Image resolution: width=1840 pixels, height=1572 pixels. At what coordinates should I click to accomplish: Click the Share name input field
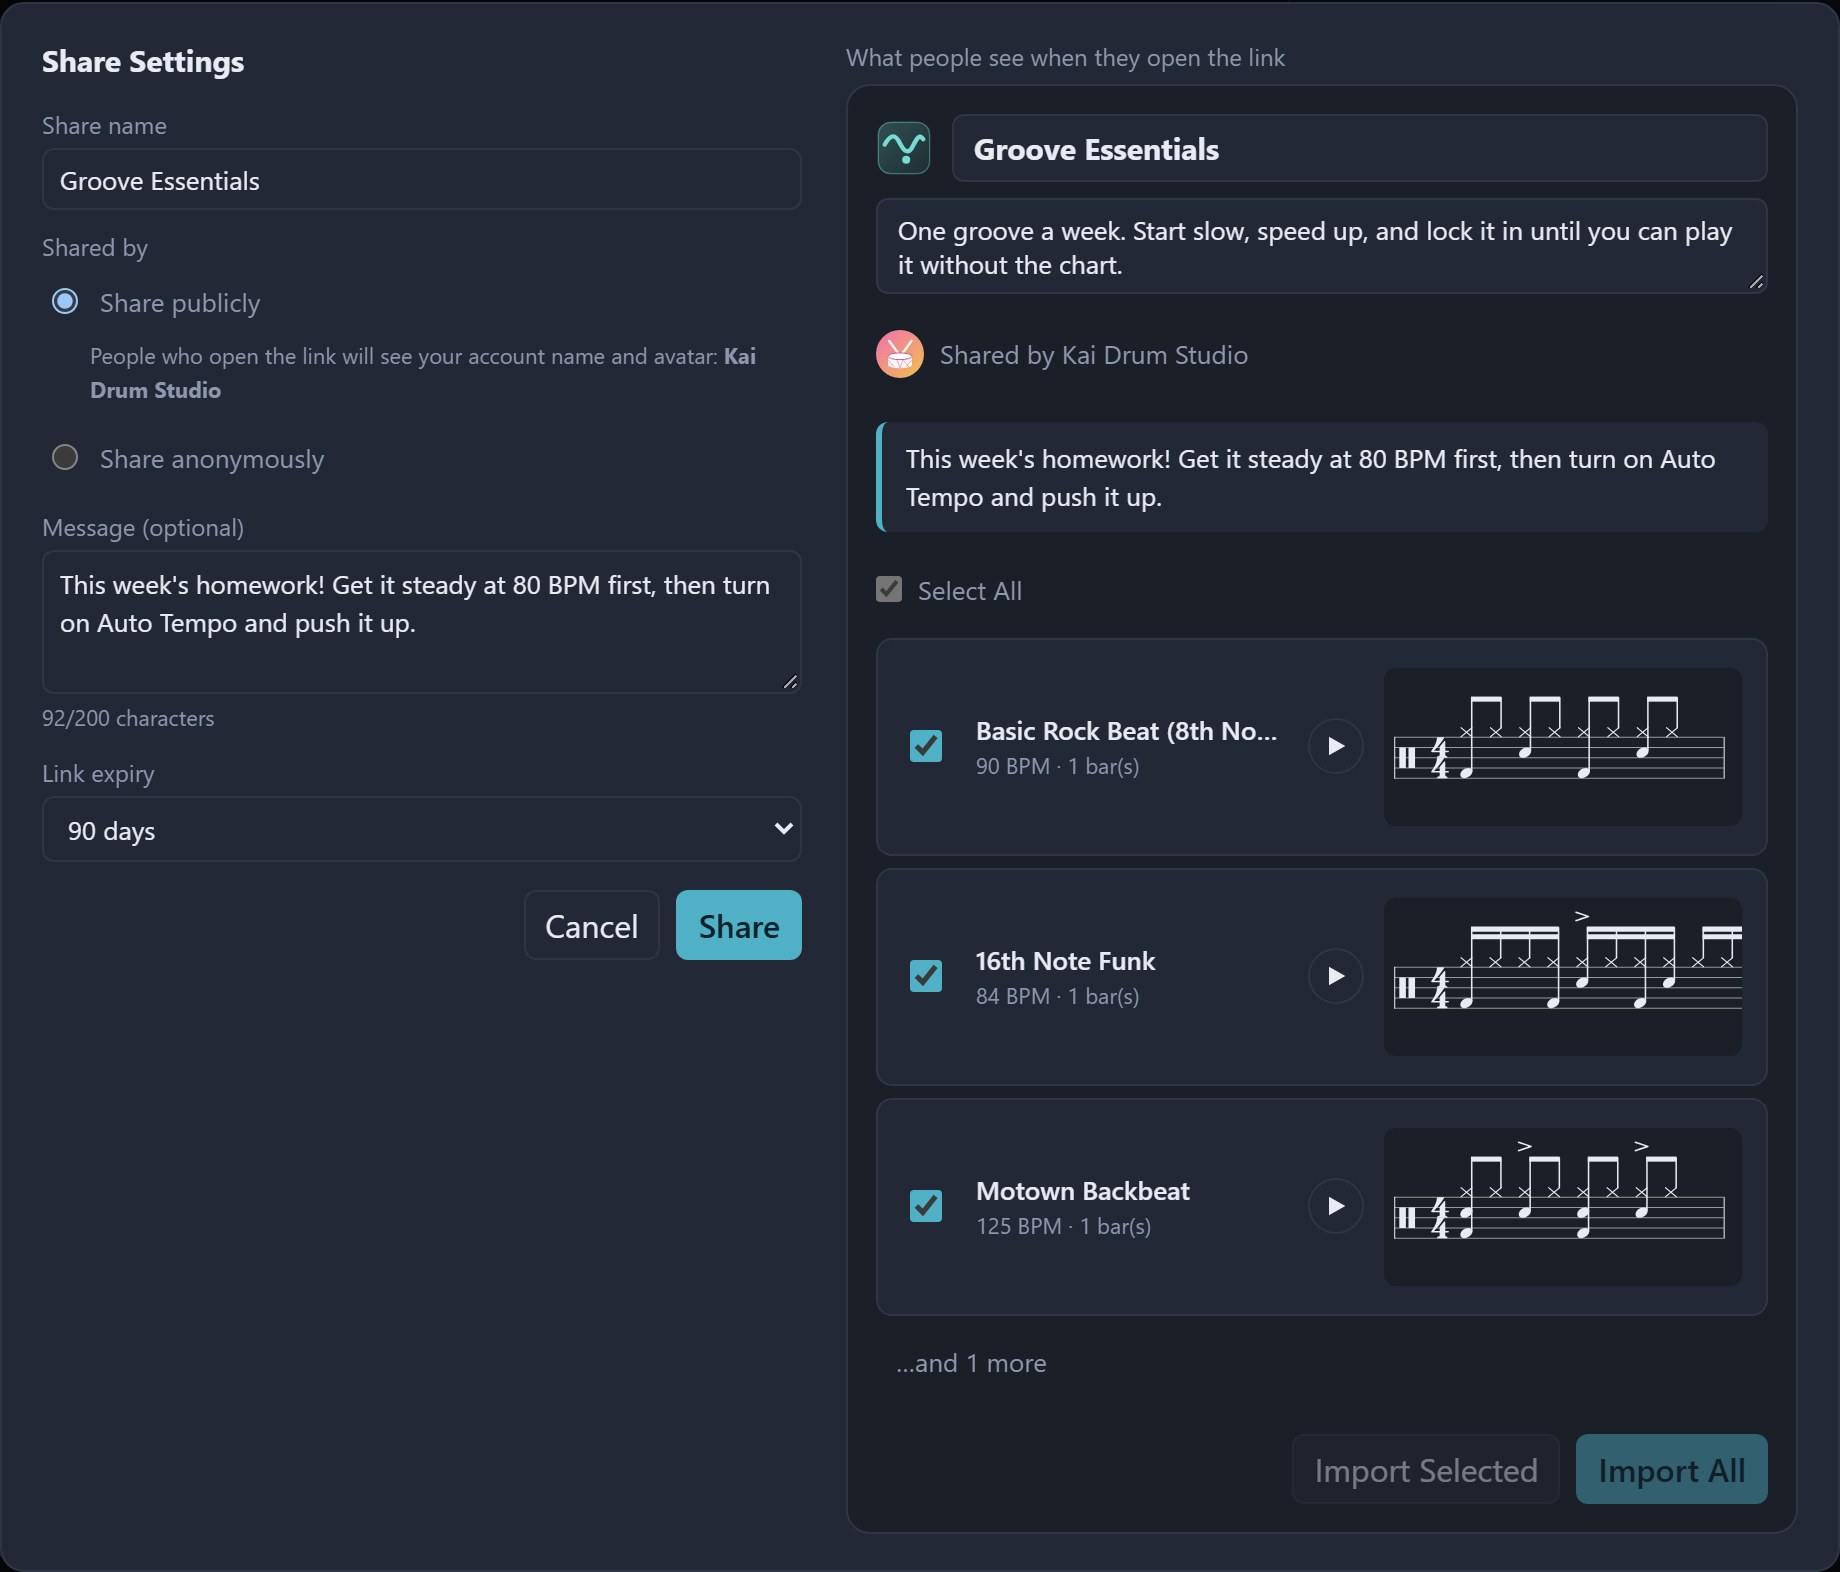coord(421,180)
